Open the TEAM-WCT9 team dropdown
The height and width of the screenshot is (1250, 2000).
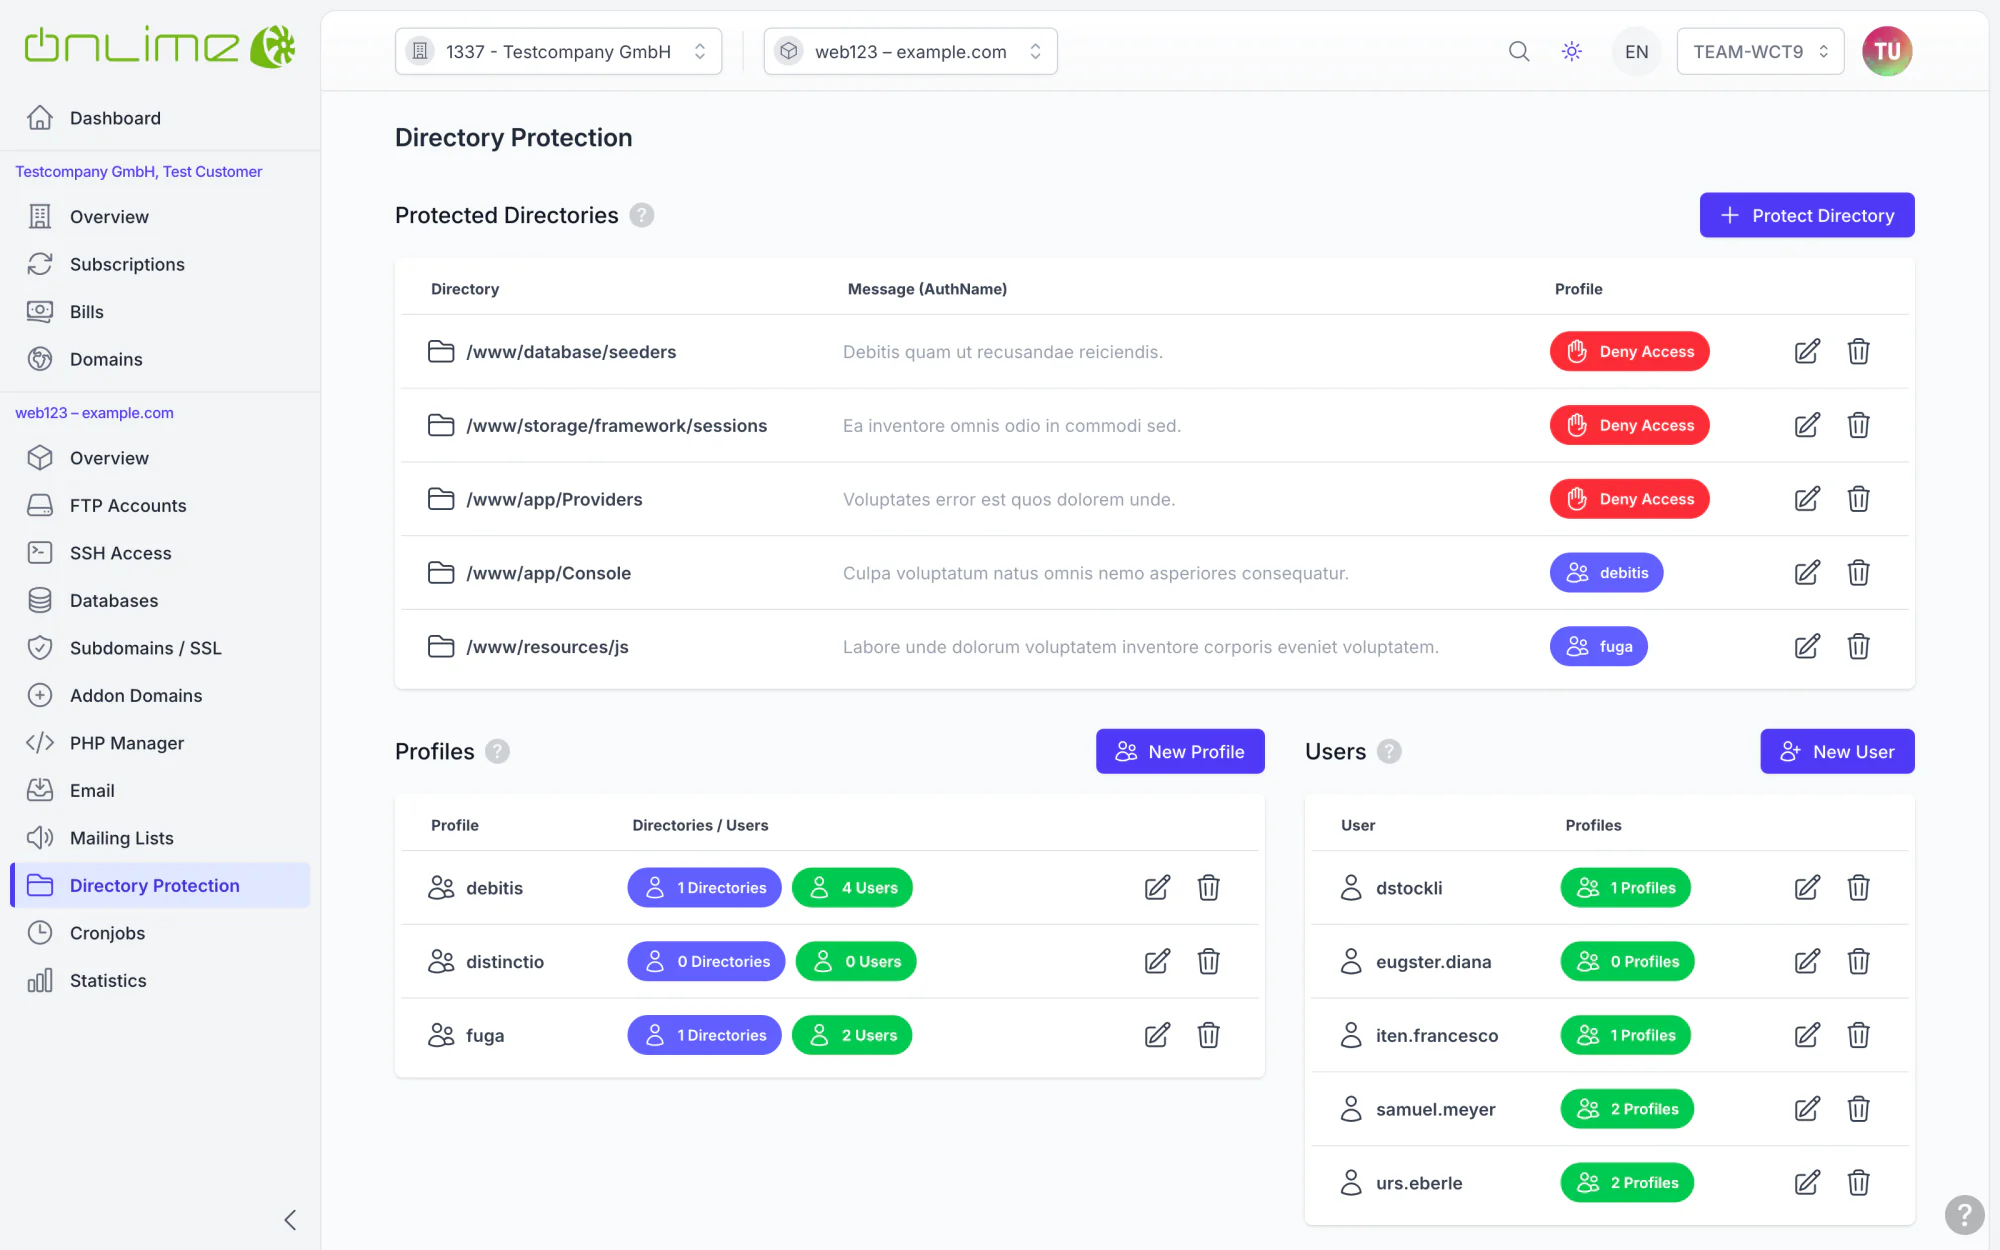coord(1760,51)
